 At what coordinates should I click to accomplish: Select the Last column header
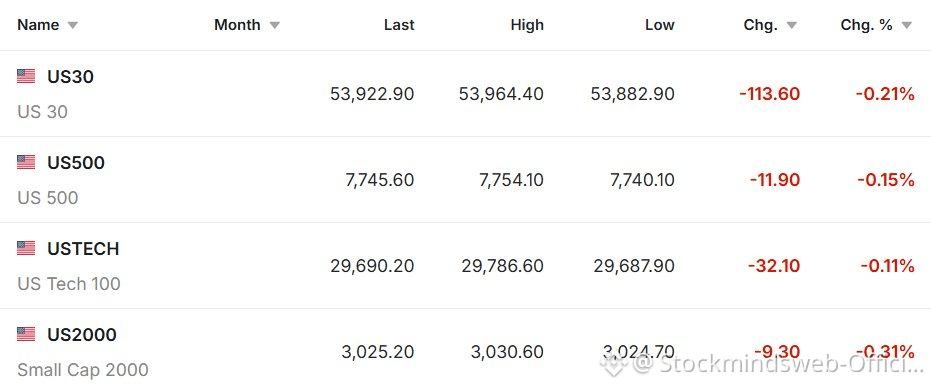399,25
